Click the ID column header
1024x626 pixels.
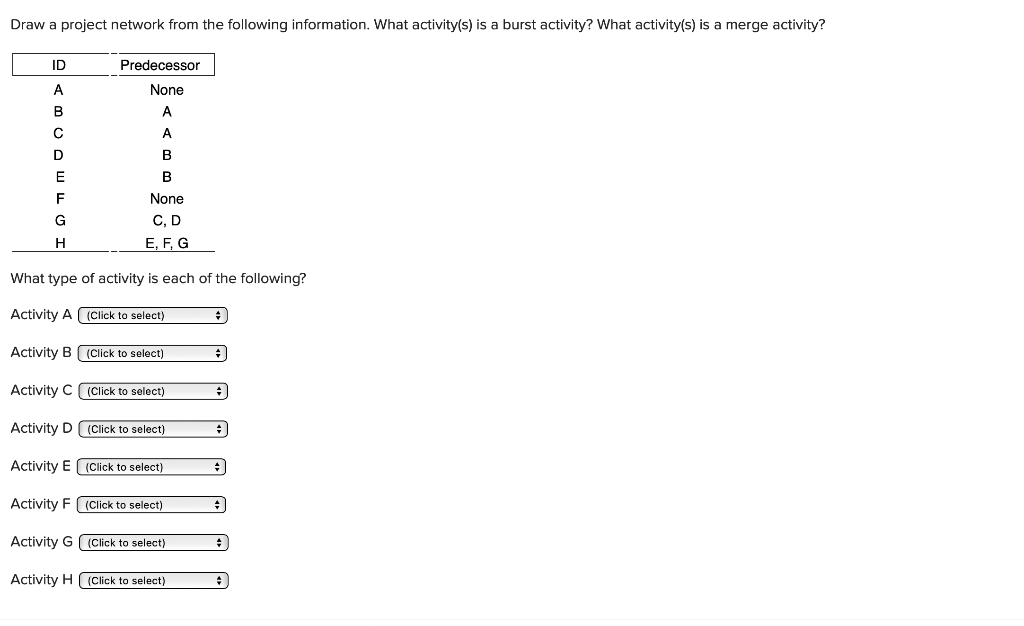click(x=59, y=64)
